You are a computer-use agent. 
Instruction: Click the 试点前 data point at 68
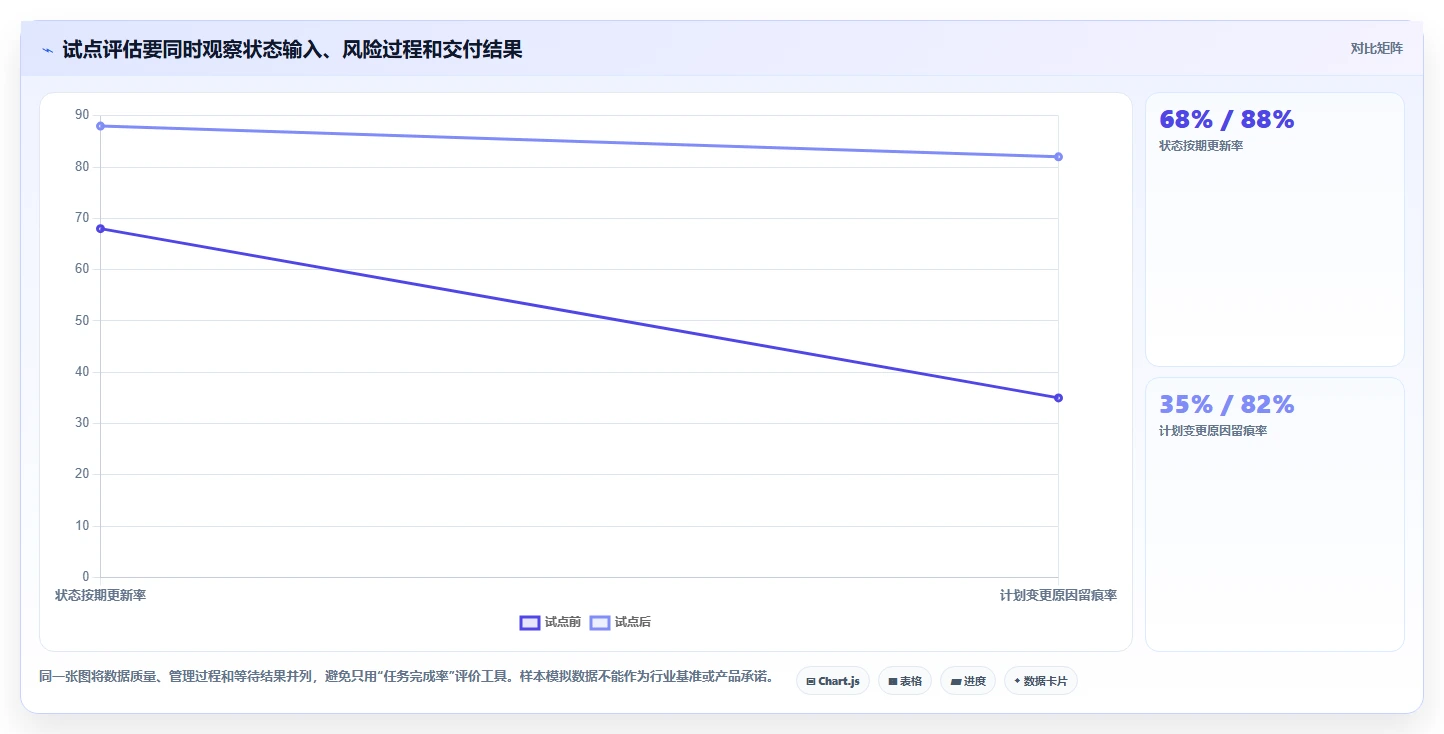100,229
